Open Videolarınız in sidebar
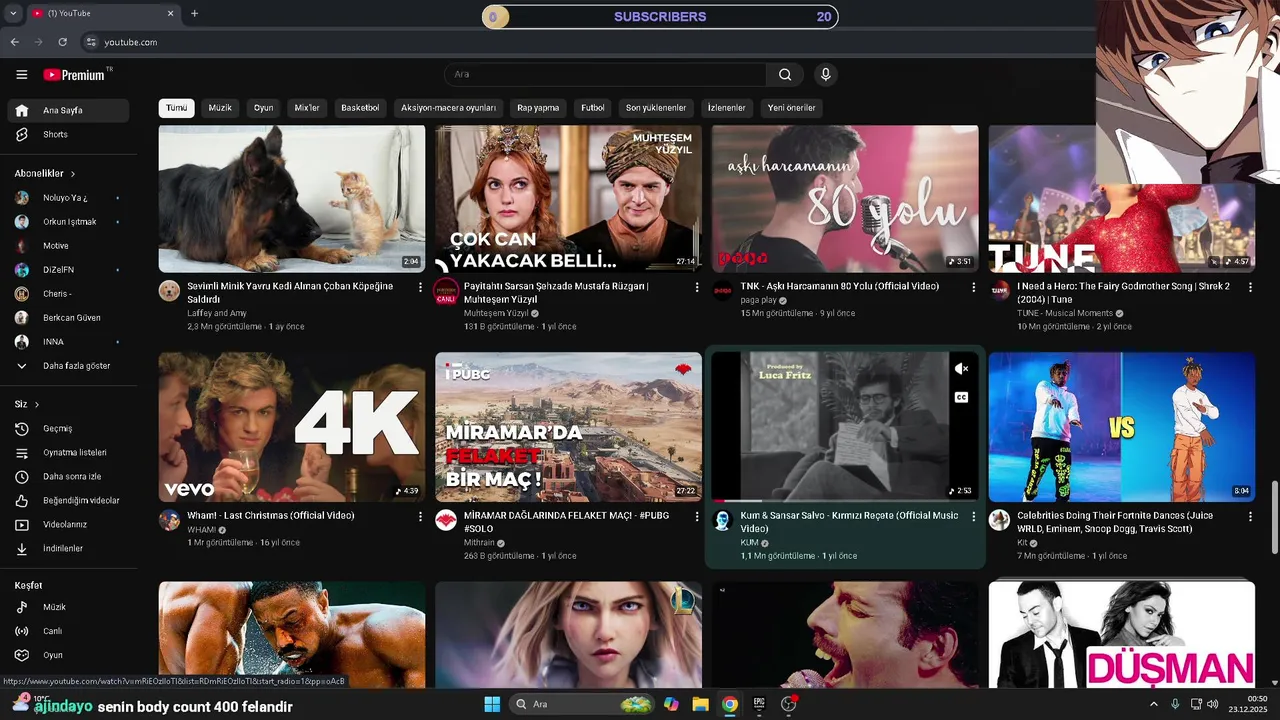 pos(68,524)
